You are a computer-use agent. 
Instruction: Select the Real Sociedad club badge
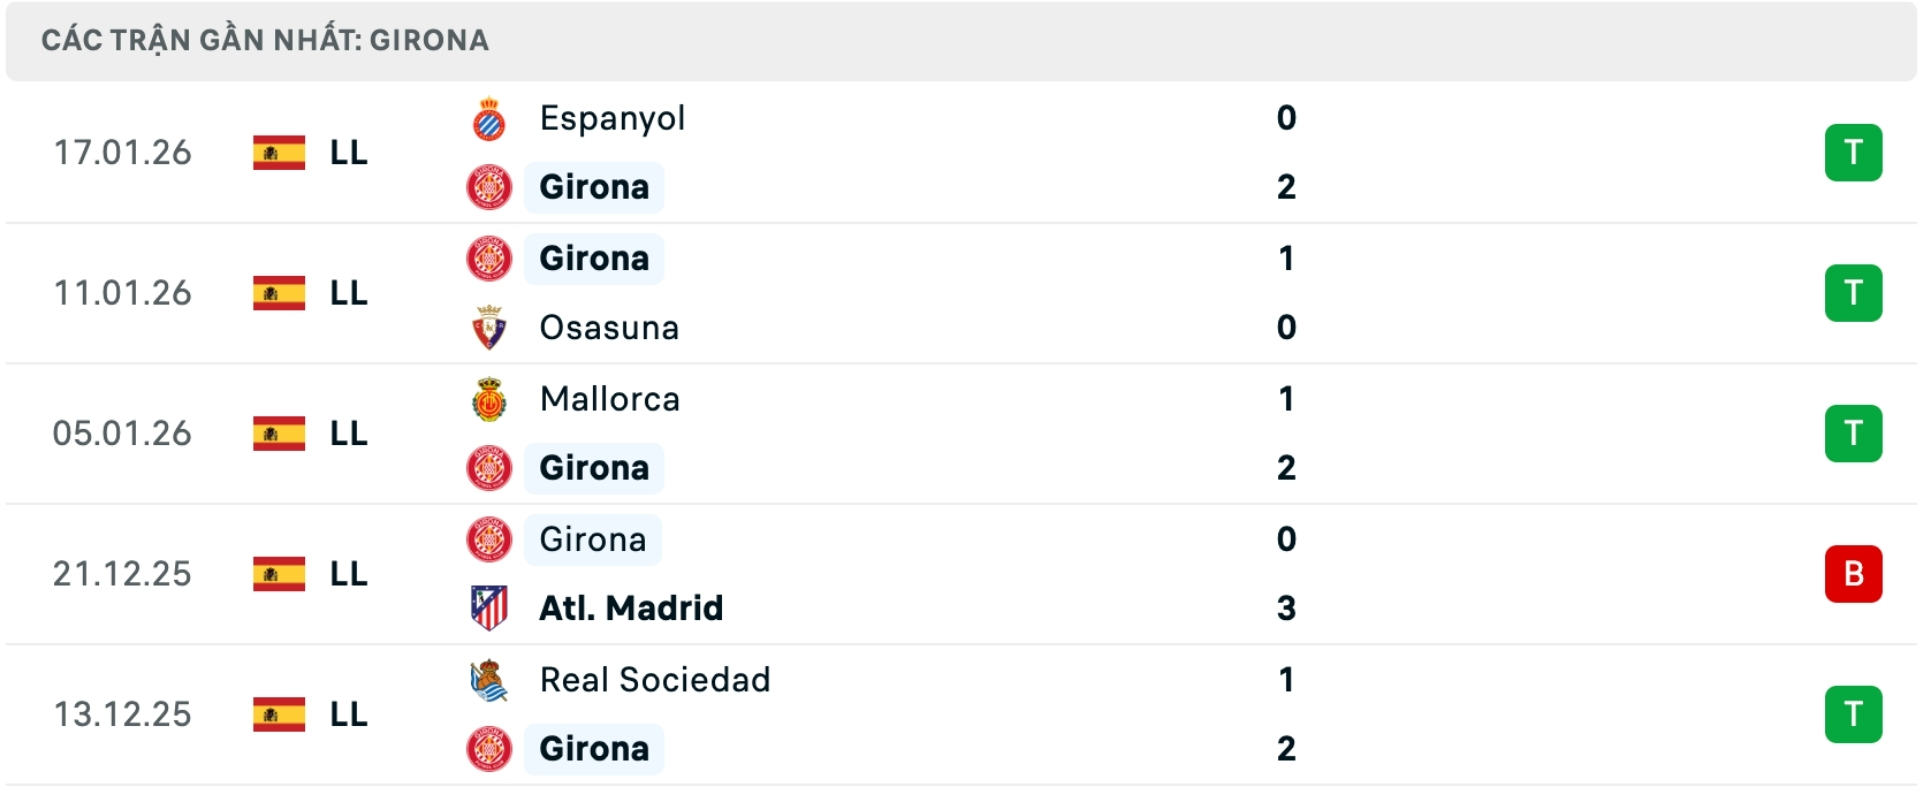pyautogui.click(x=489, y=680)
